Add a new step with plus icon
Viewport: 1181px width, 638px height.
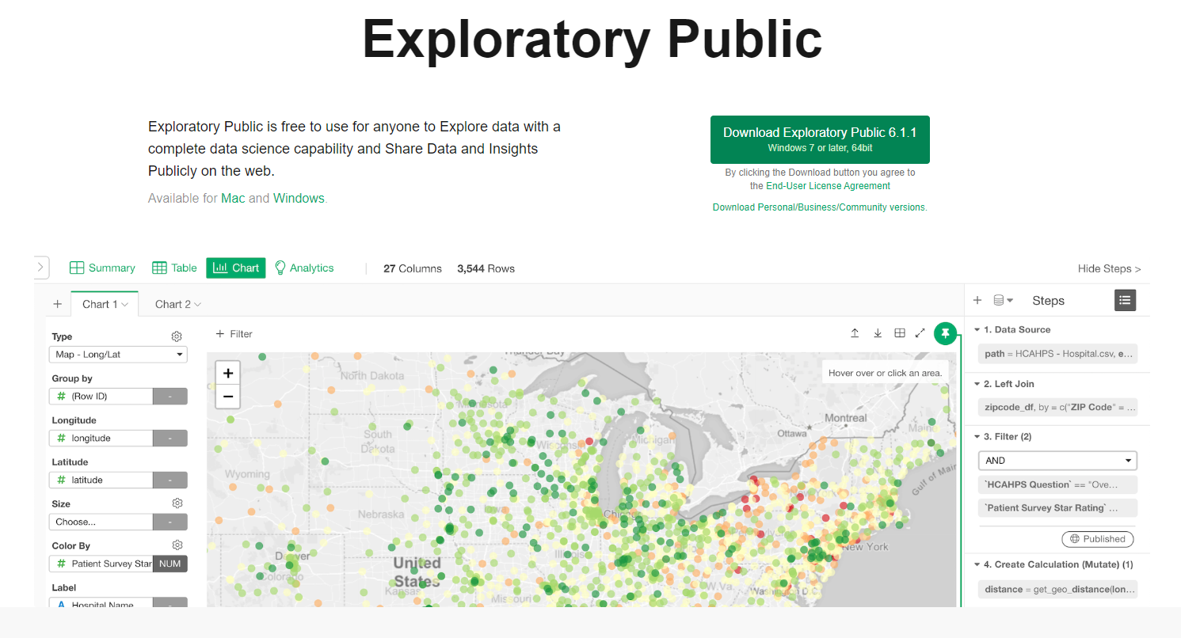tap(978, 301)
